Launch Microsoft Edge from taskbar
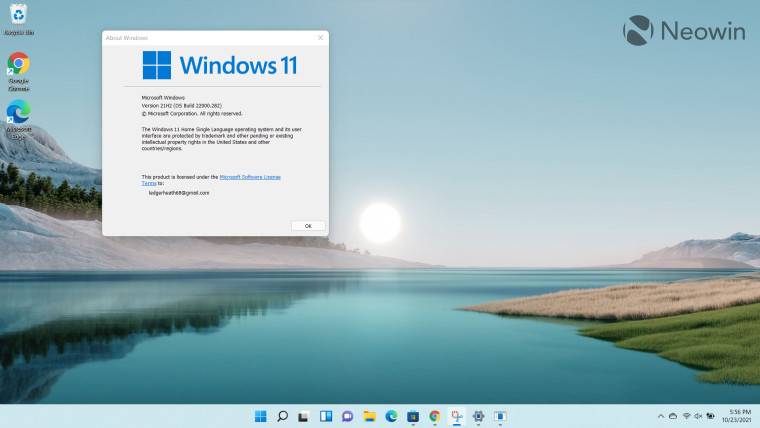This screenshot has width=760, height=428. (x=391, y=416)
